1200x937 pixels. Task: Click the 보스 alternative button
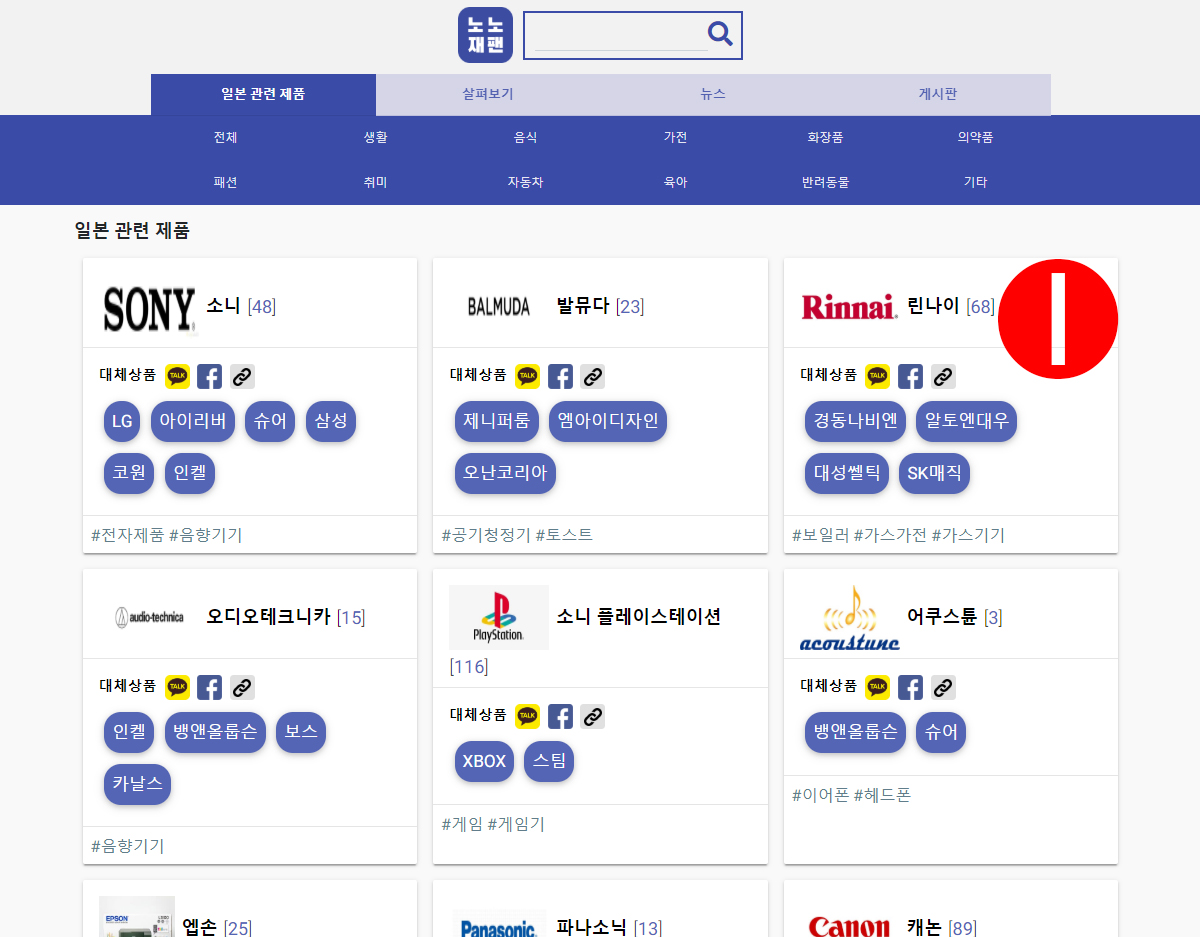[301, 732]
